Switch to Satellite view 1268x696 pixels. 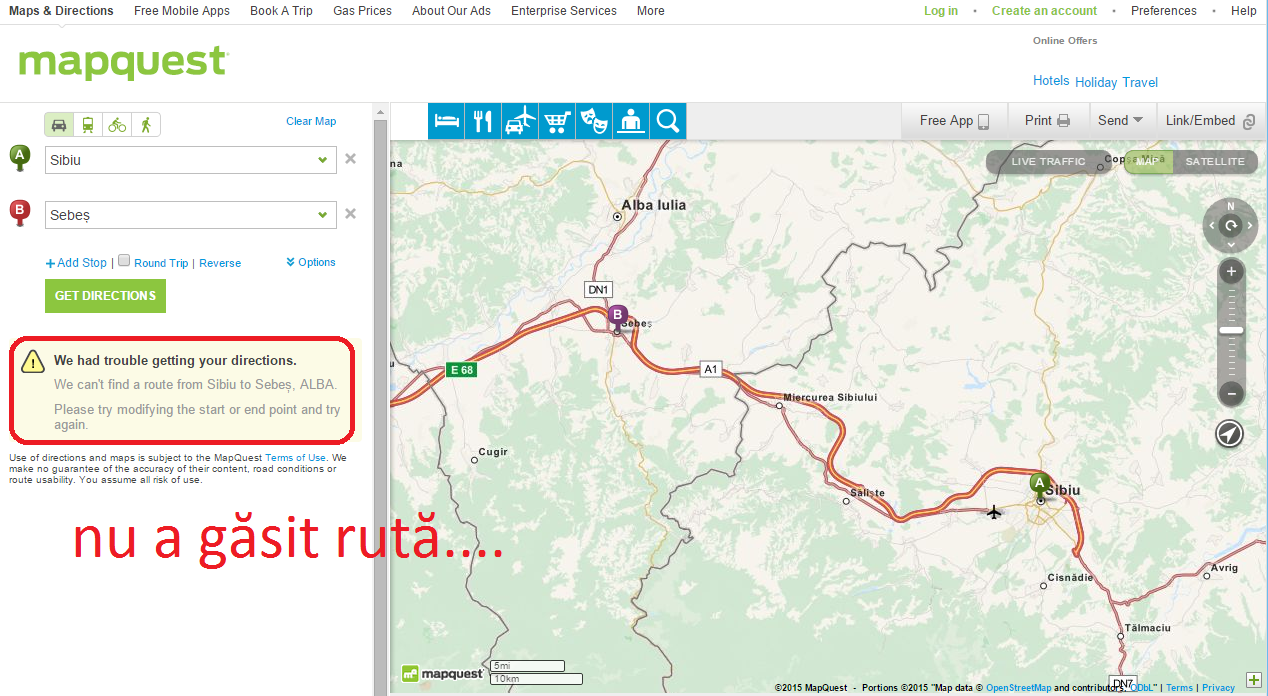point(1215,161)
